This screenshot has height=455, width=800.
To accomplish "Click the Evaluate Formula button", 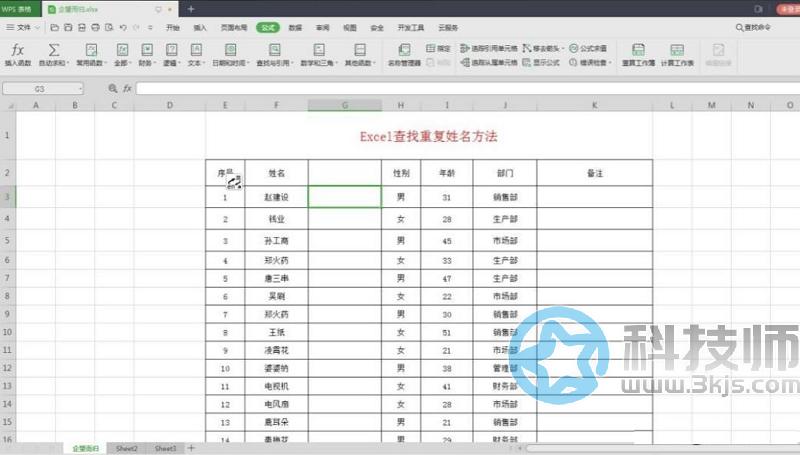I will pos(588,48).
